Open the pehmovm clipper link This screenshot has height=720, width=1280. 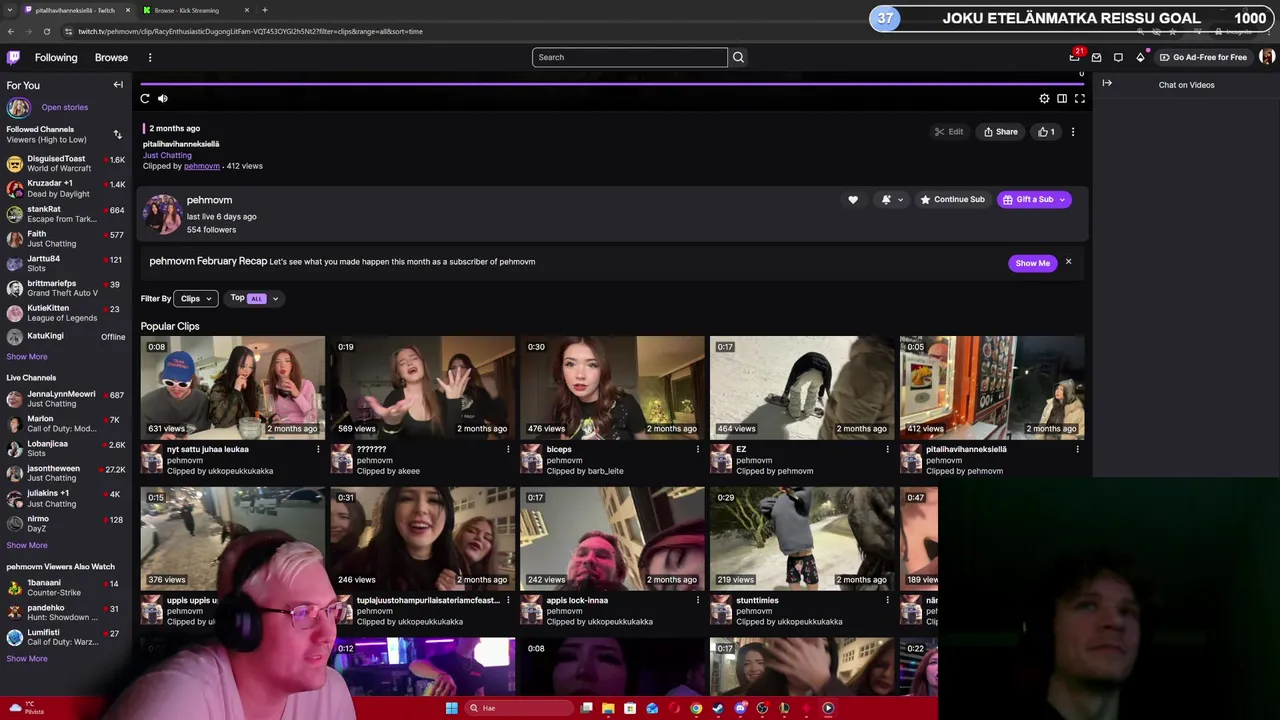[201, 166]
